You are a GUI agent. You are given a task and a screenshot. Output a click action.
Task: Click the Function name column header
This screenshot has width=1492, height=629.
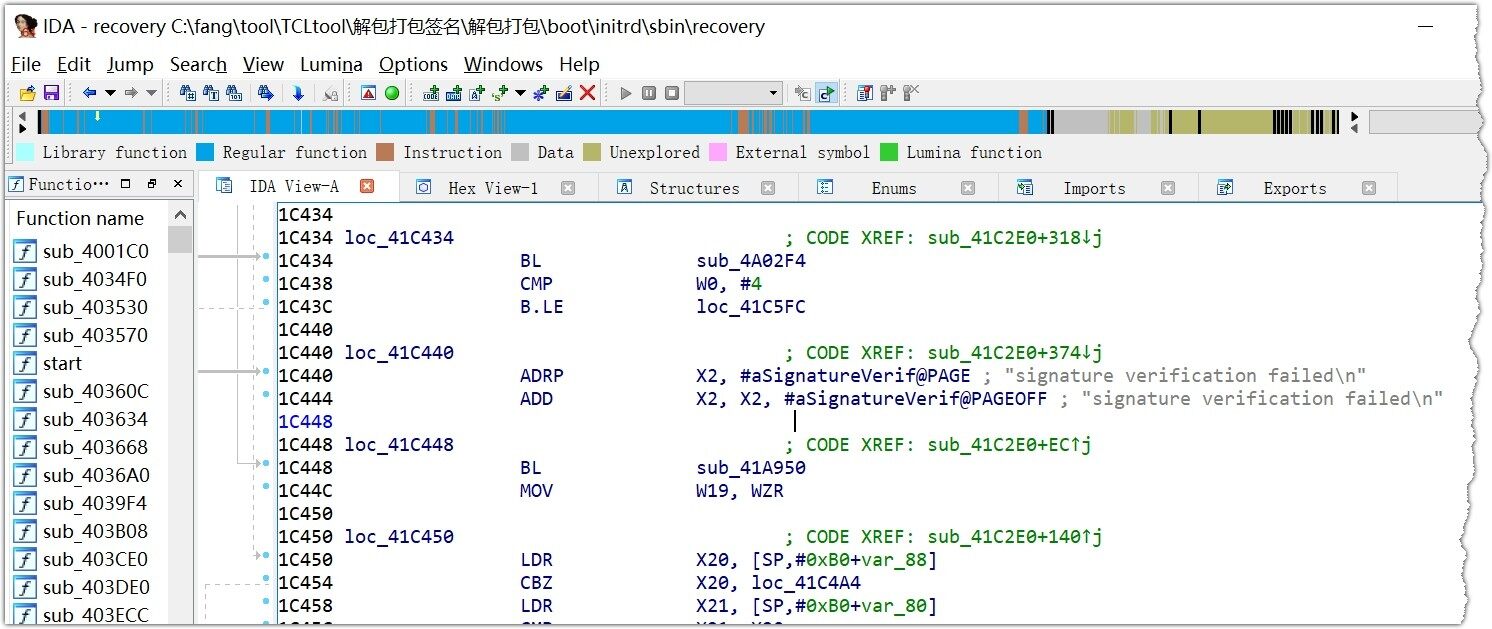click(x=80, y=218)
